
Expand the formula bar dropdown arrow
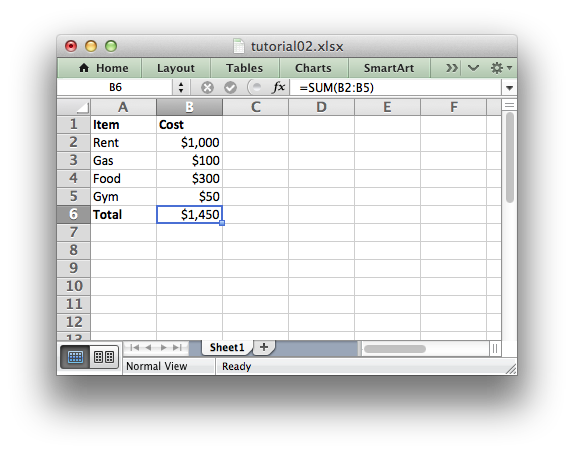pyautogui.click(x=509, y=88)
